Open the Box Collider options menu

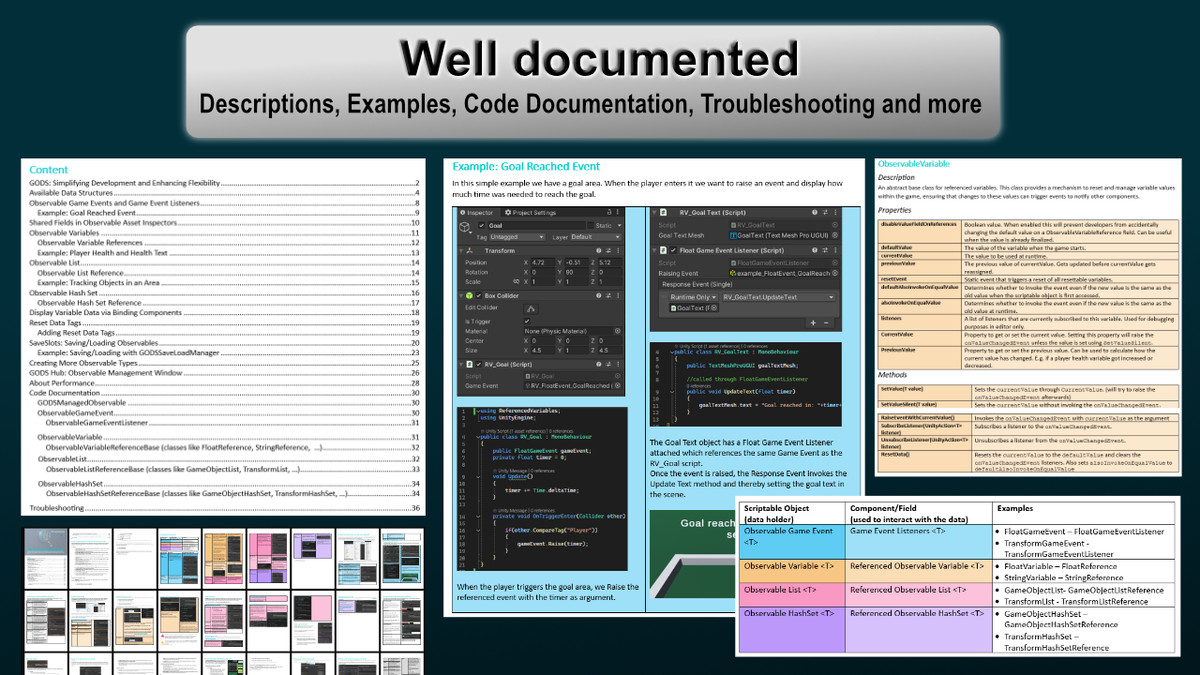pos(618,296)
